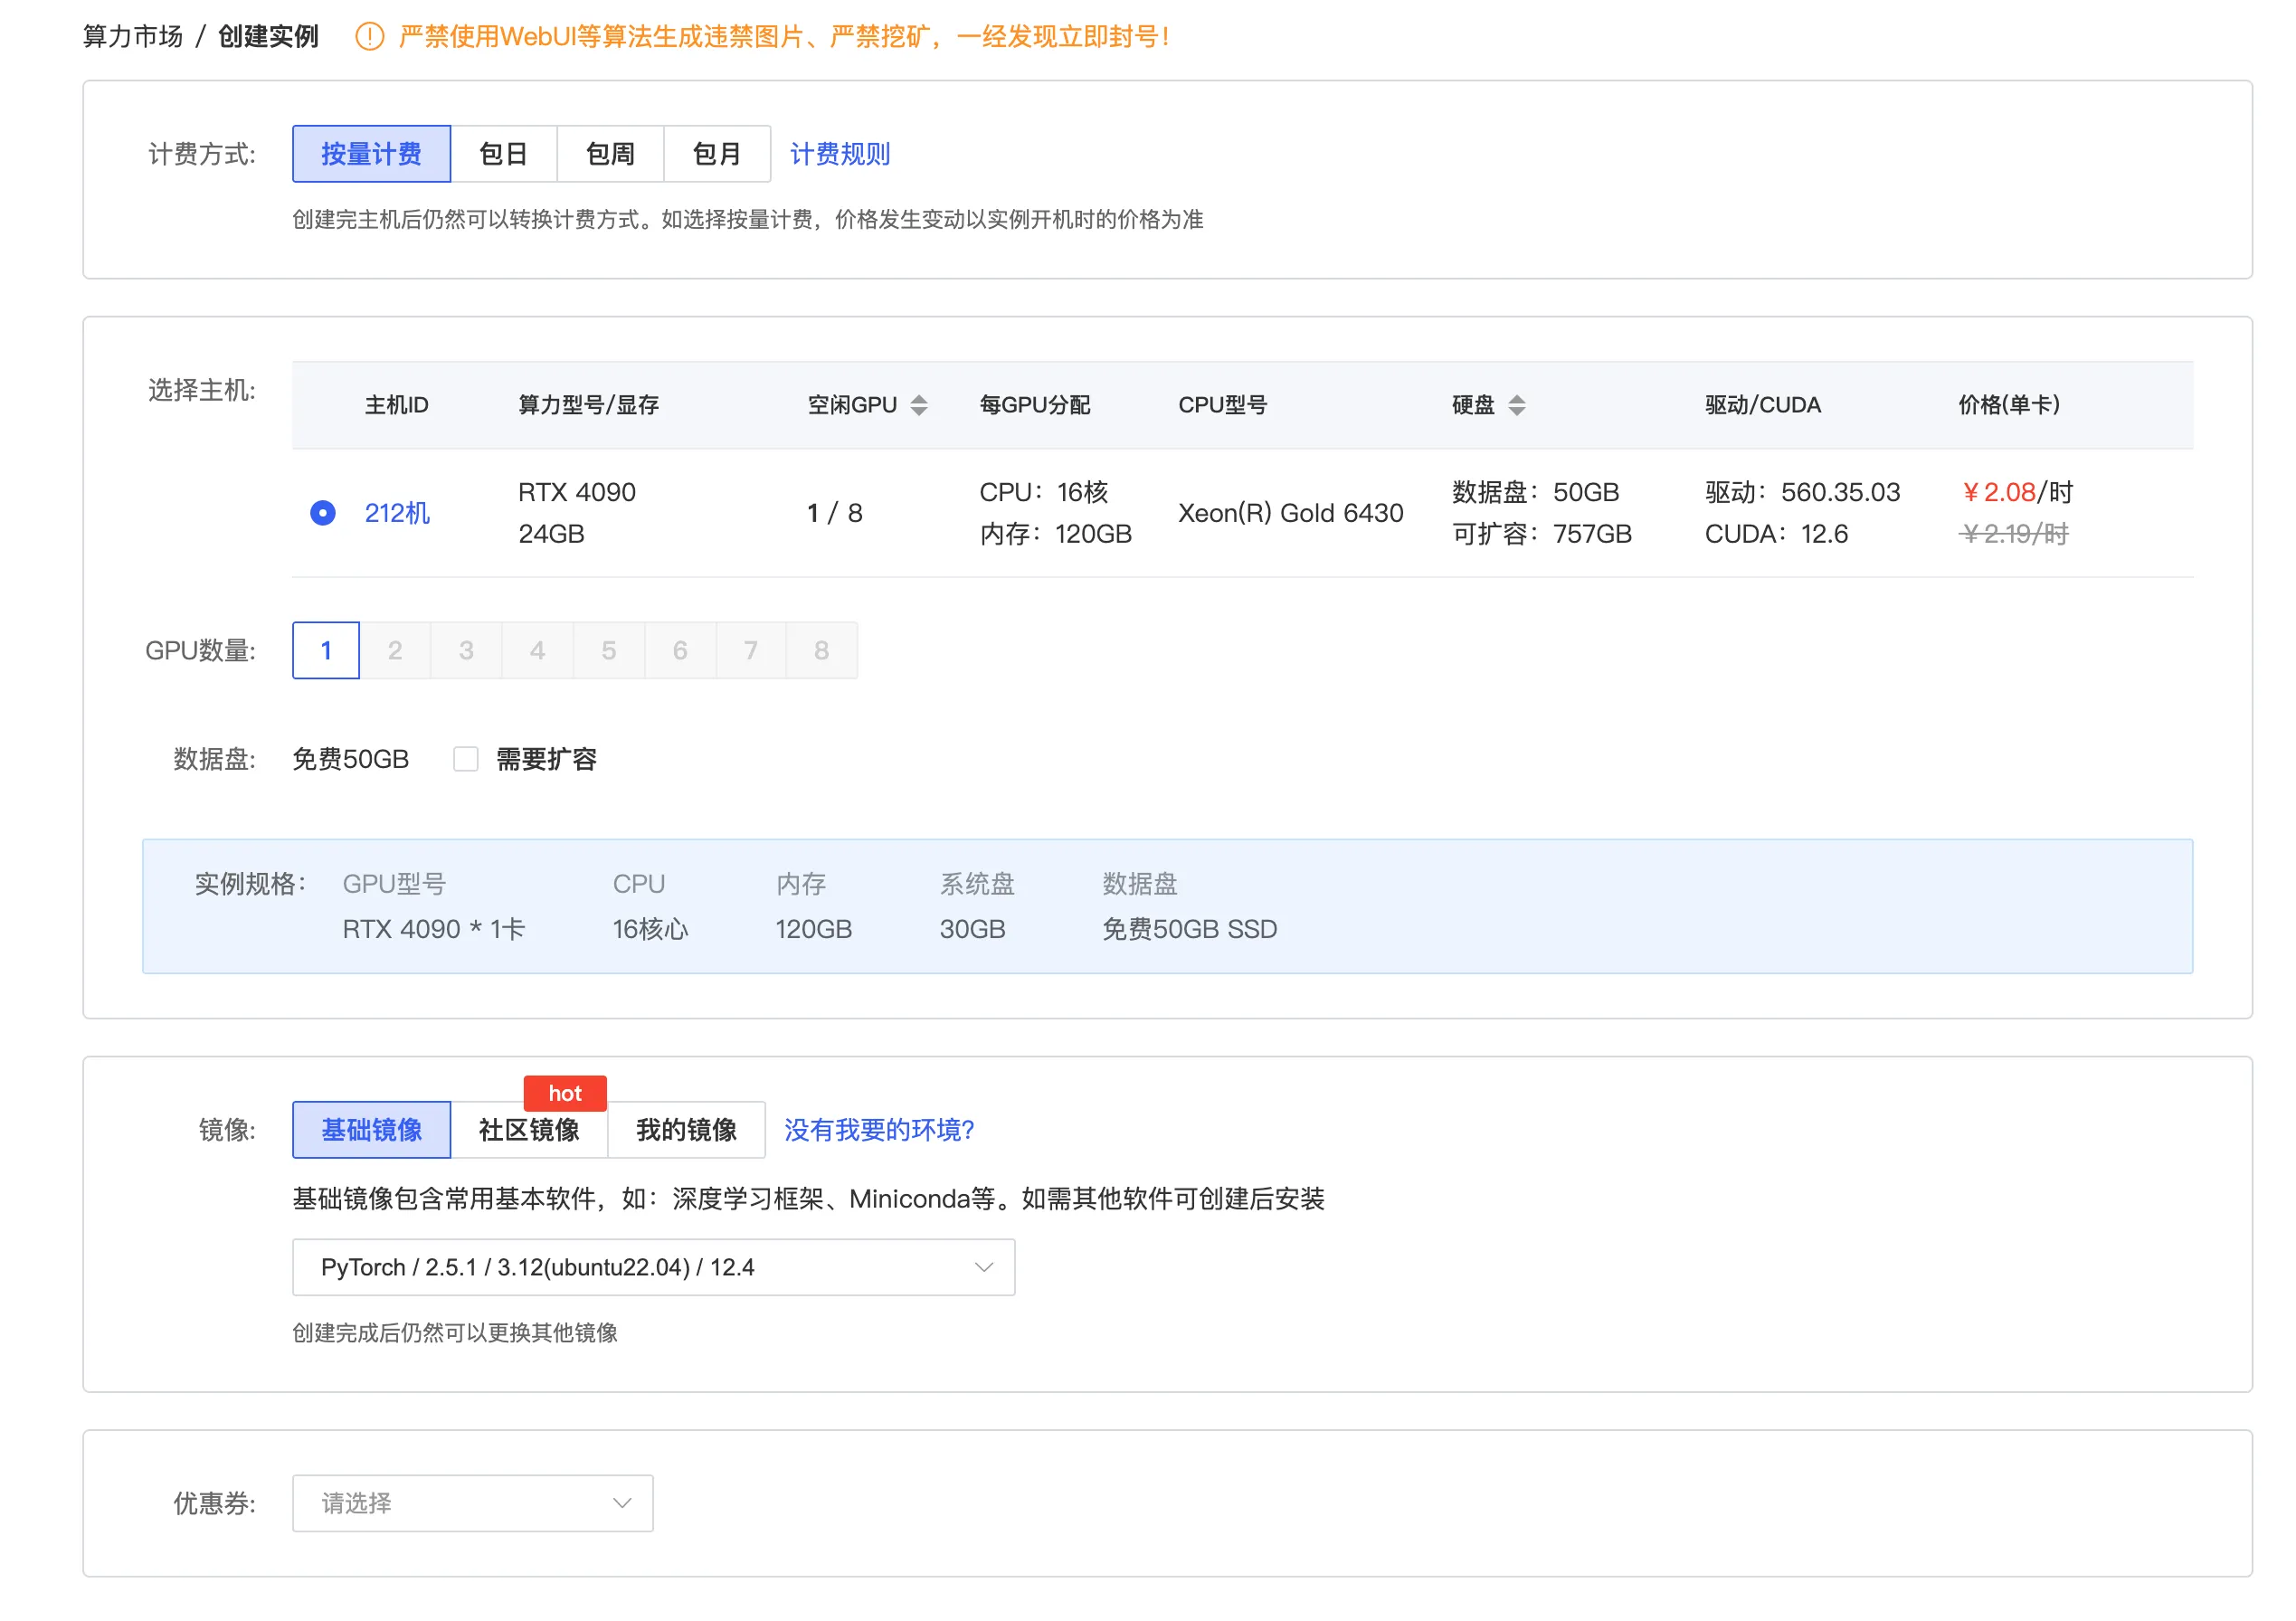Select GPU count 1
This screenshot has width=2296, height=1621.
[x=326, y=650]
